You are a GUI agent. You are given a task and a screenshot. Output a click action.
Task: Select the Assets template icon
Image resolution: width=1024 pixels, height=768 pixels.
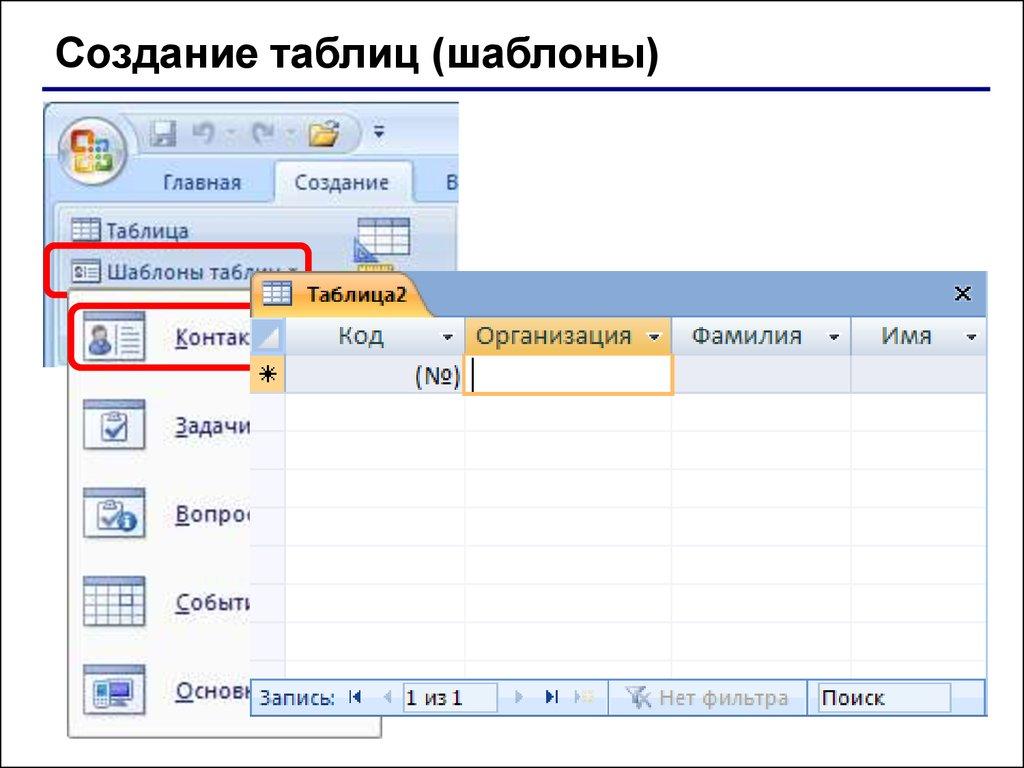point(115,690)
